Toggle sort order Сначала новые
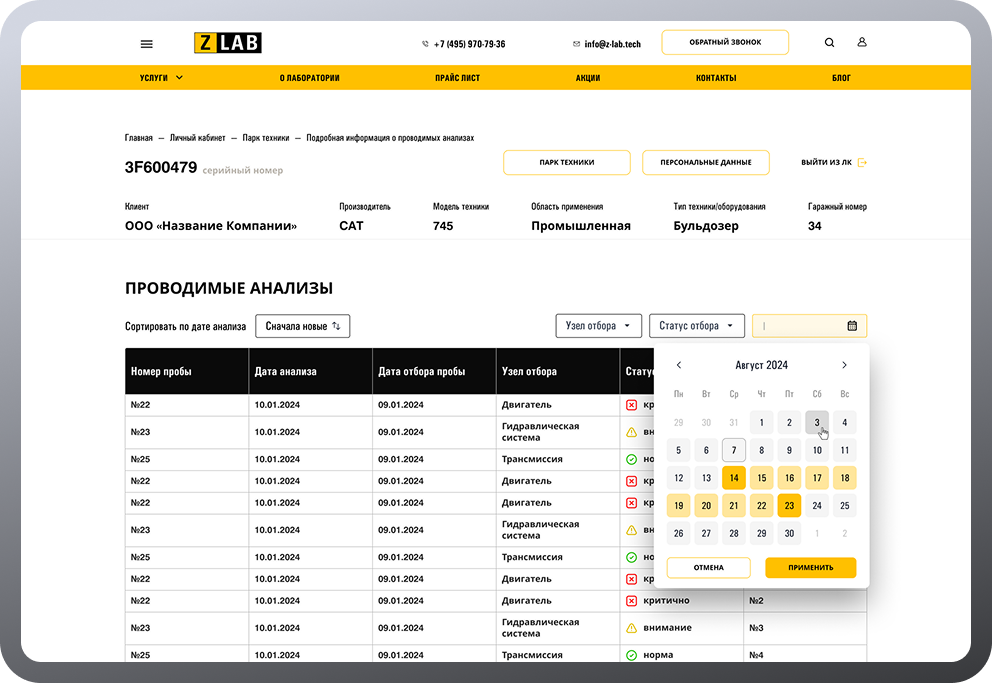 302,326
